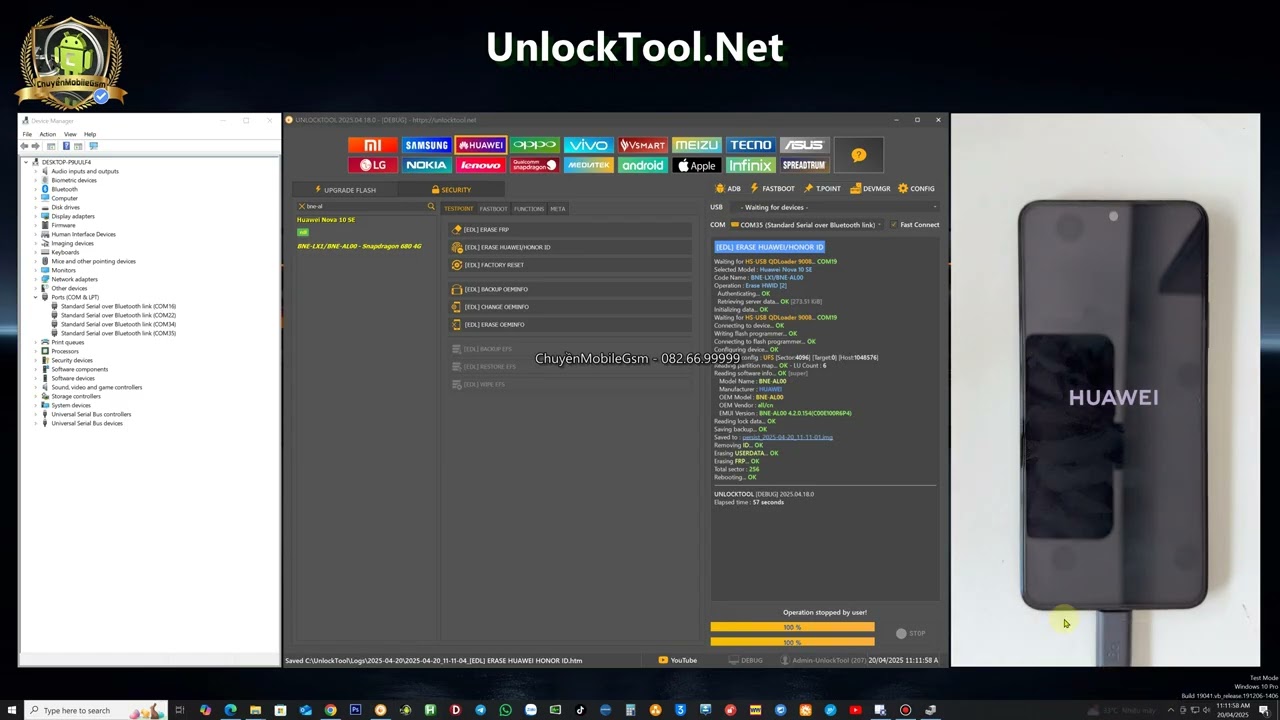
Task: Select the OPPO brand icon
Action: pos(534,145)
